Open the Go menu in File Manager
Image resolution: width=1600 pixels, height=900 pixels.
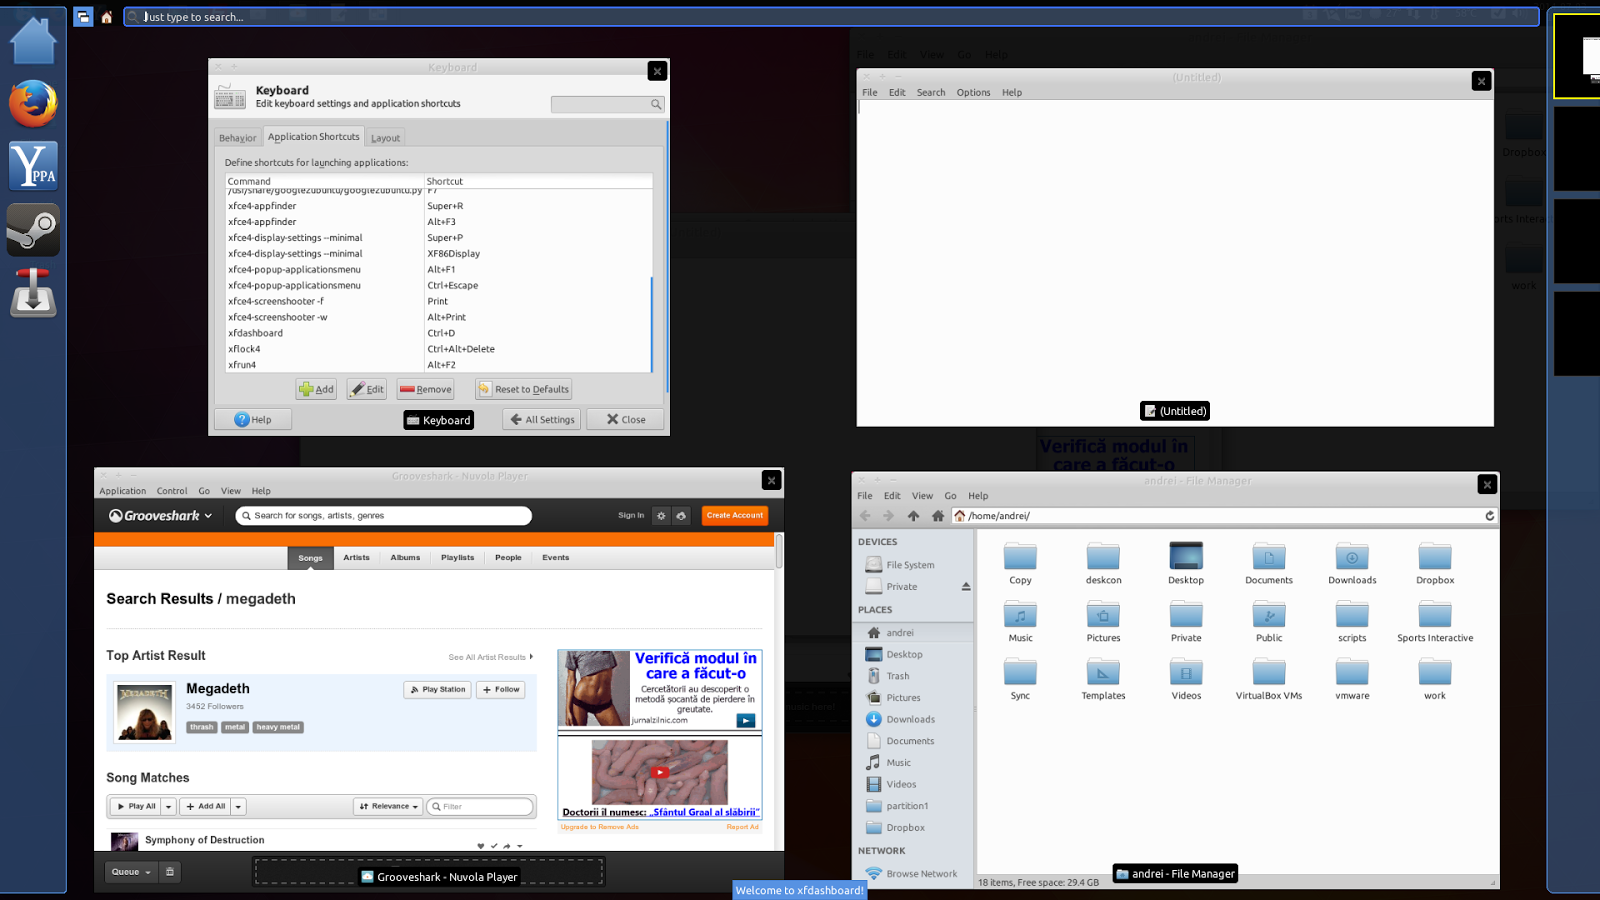[951, 496]
